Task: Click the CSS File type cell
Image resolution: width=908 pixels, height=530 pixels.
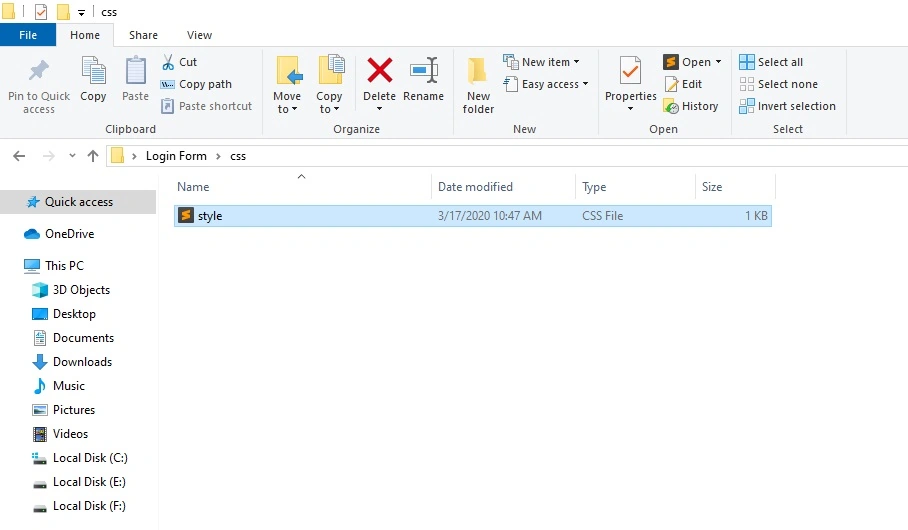Action: pos(602,216)
